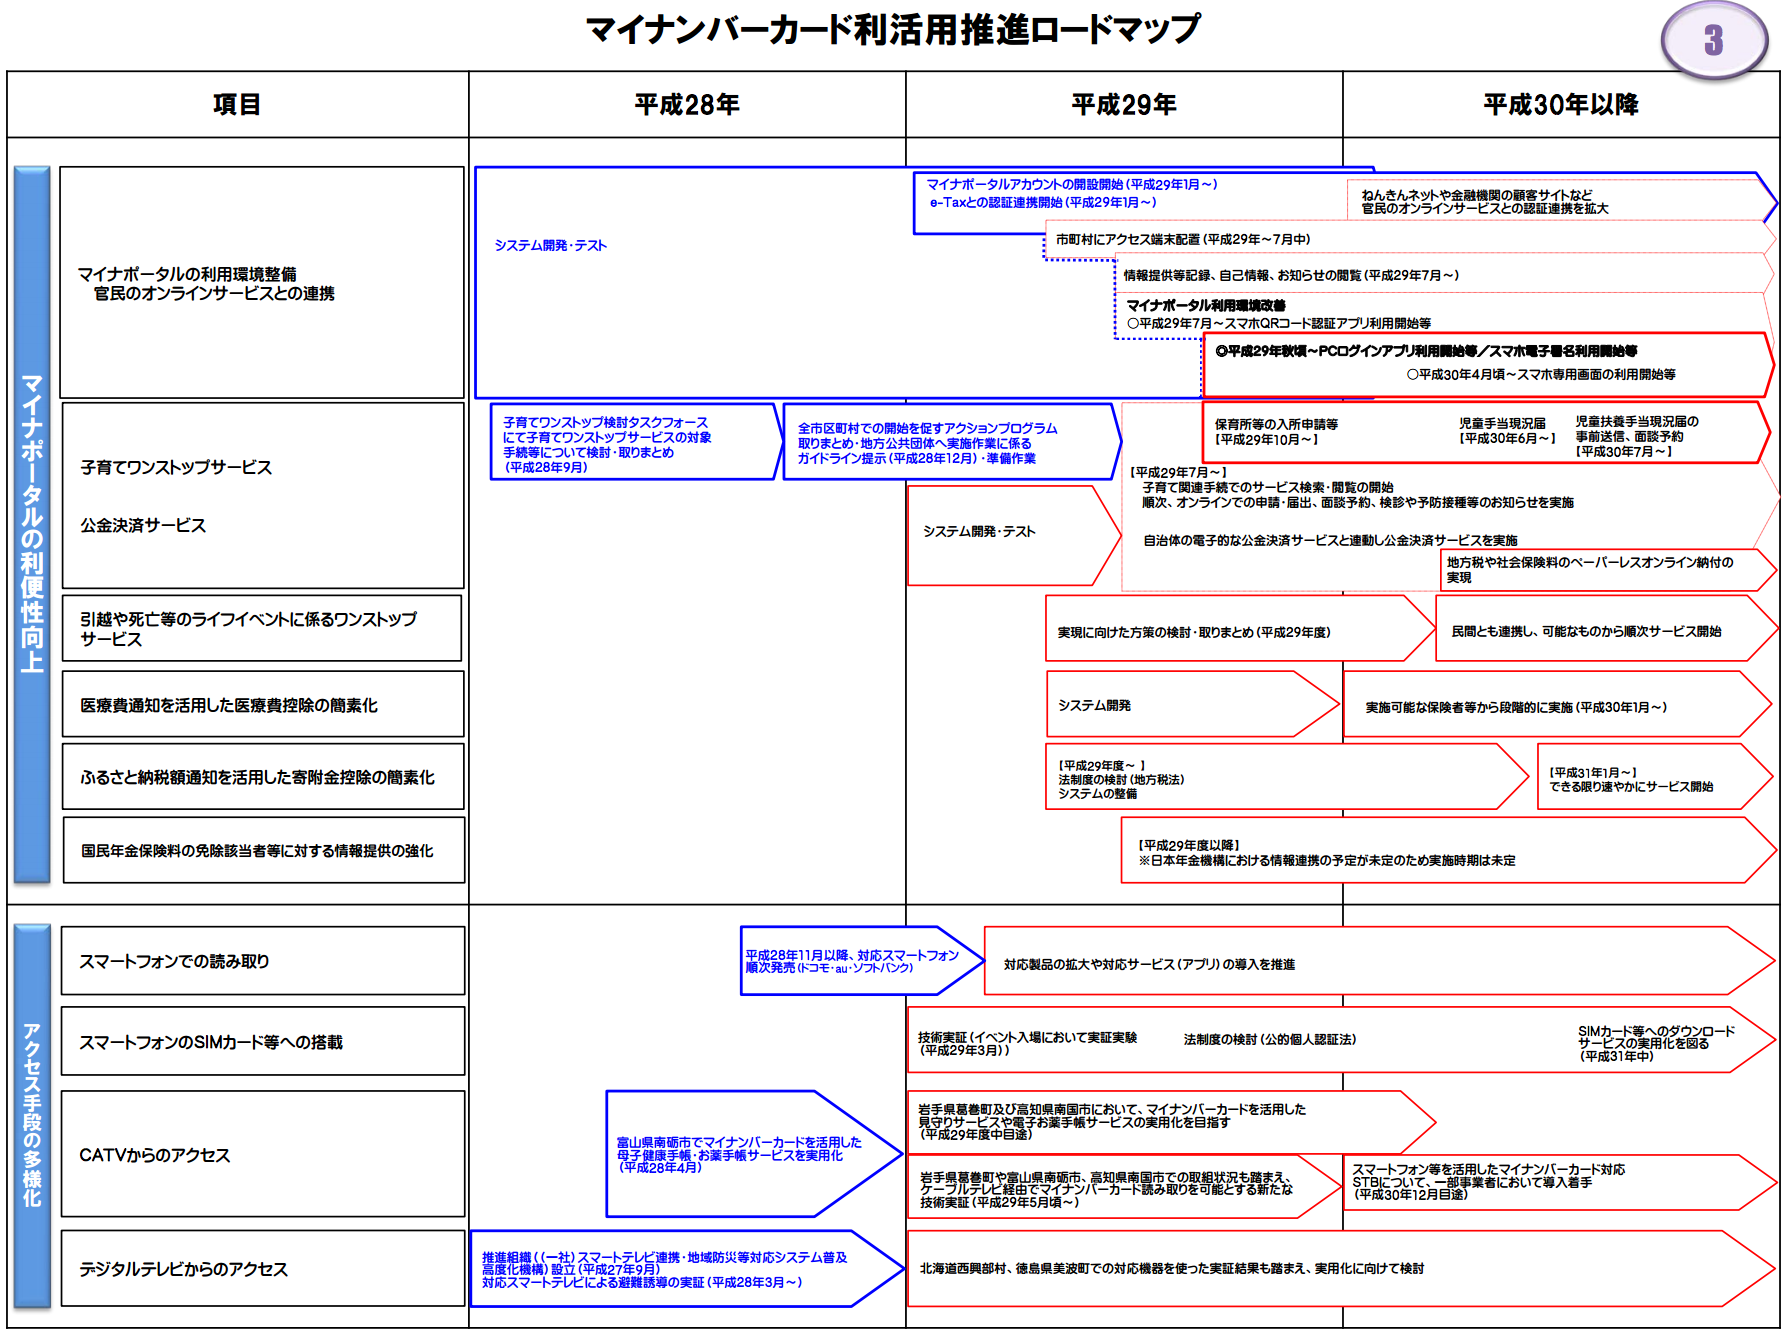Click 実施可能な保険者等から段階的に実施 arrow

click(x=1557, y=704)
